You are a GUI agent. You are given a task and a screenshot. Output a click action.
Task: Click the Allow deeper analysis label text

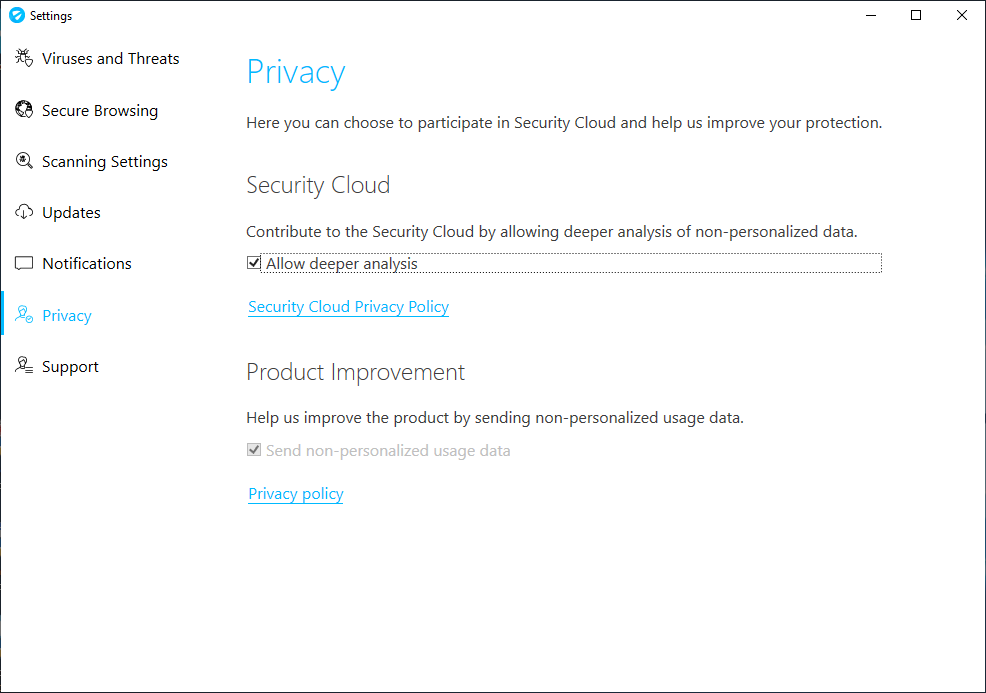(341, 264)
